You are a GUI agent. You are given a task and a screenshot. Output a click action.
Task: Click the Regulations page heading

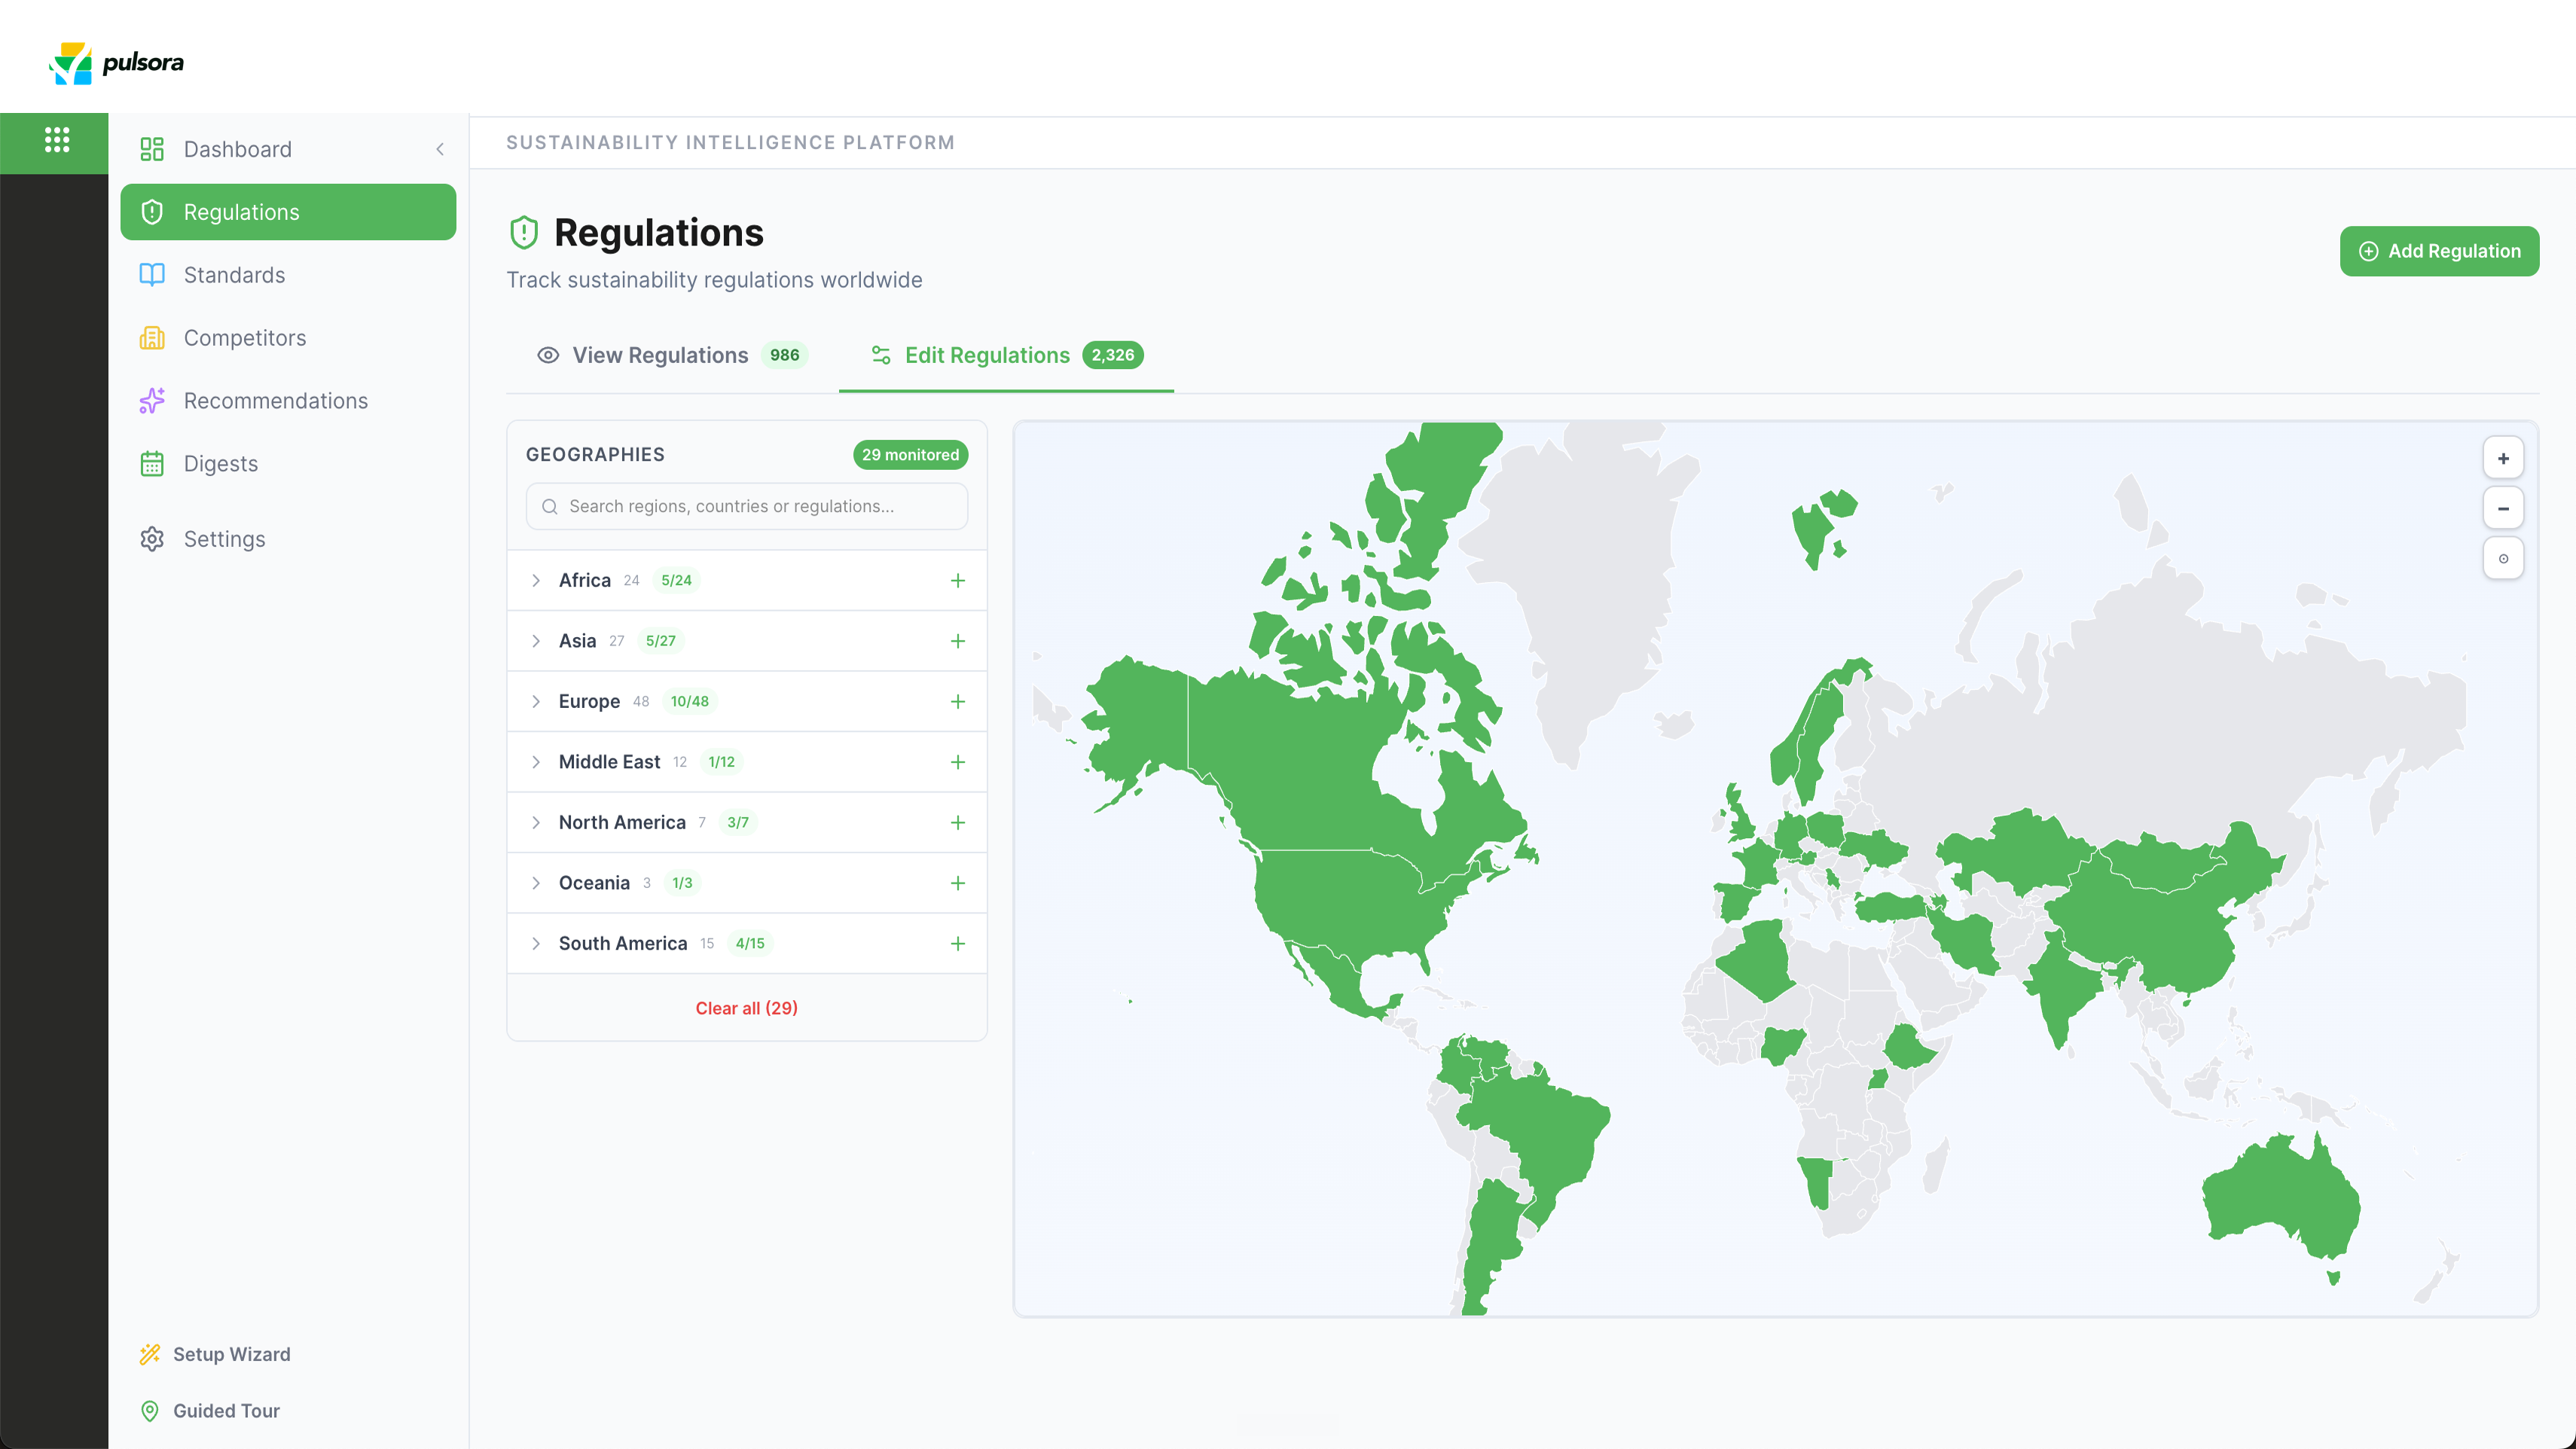tap(659, 232)
